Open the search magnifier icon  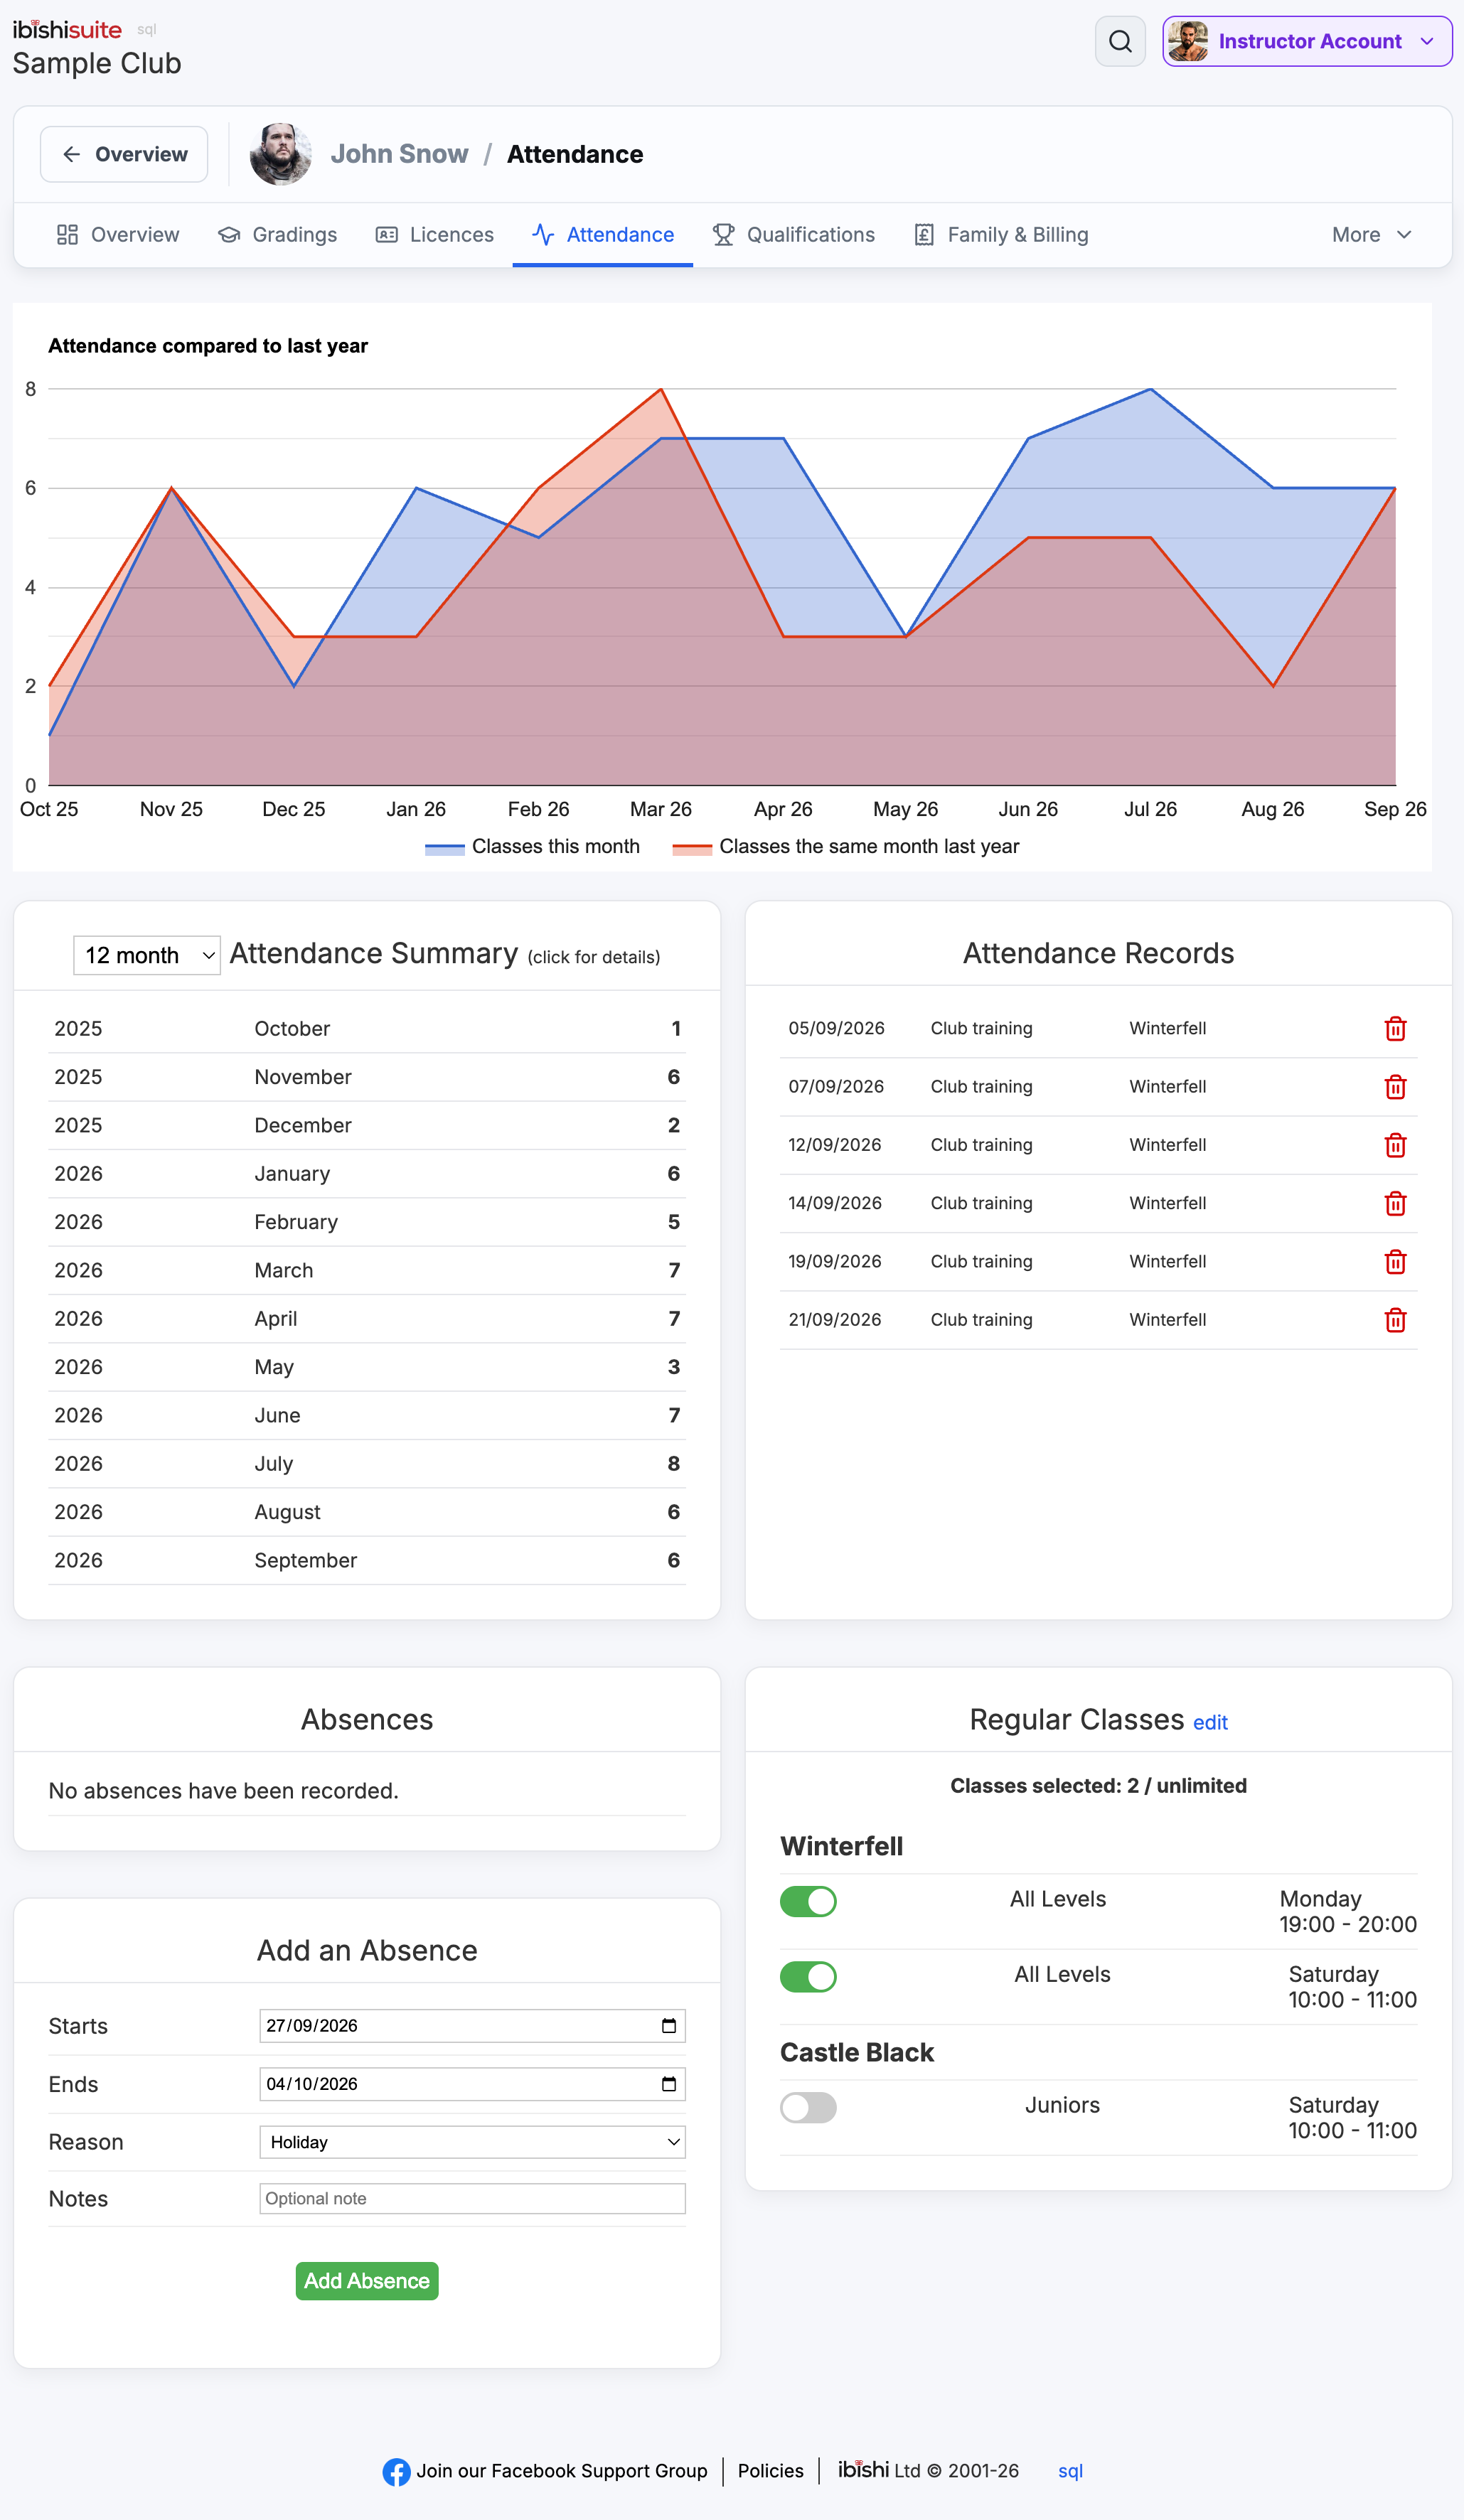1120,41
